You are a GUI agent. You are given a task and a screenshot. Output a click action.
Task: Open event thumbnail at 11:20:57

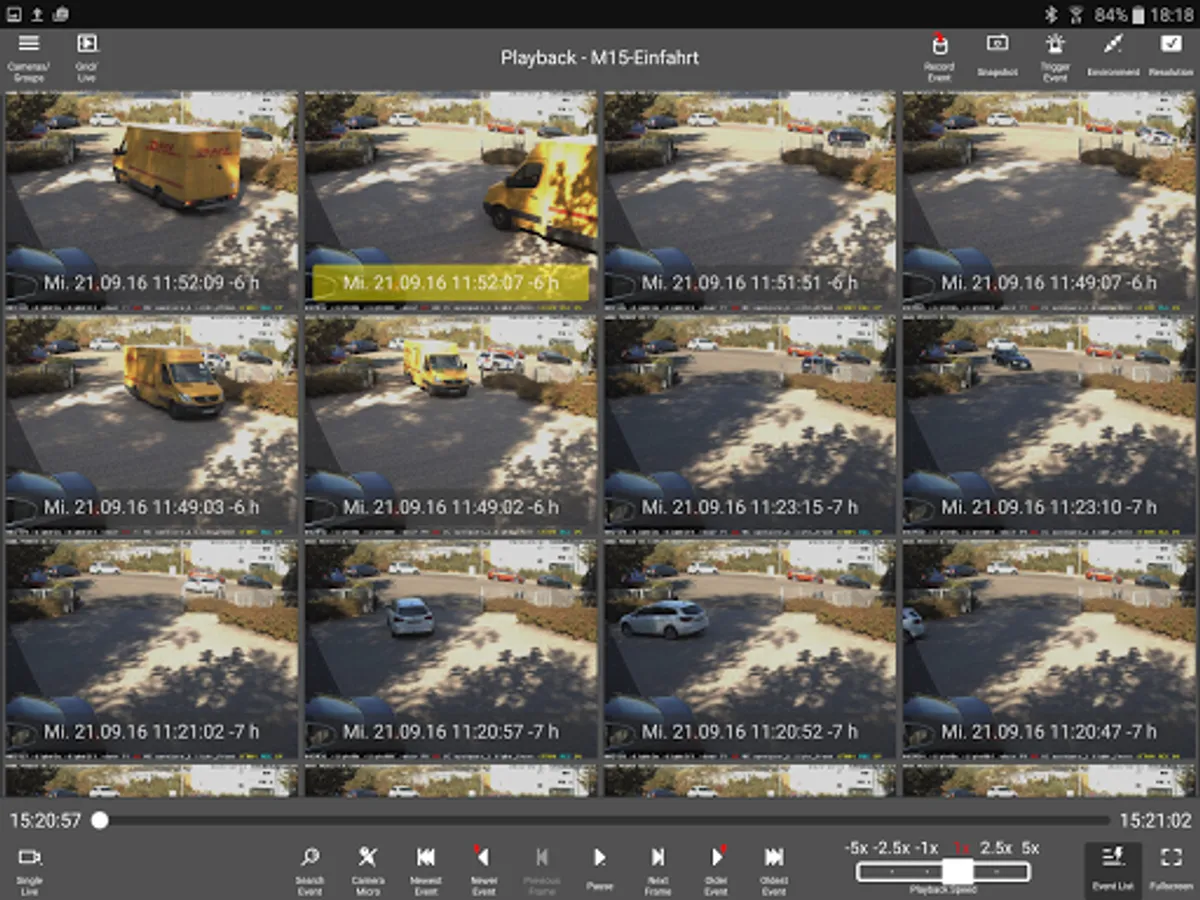pos(450,648)
